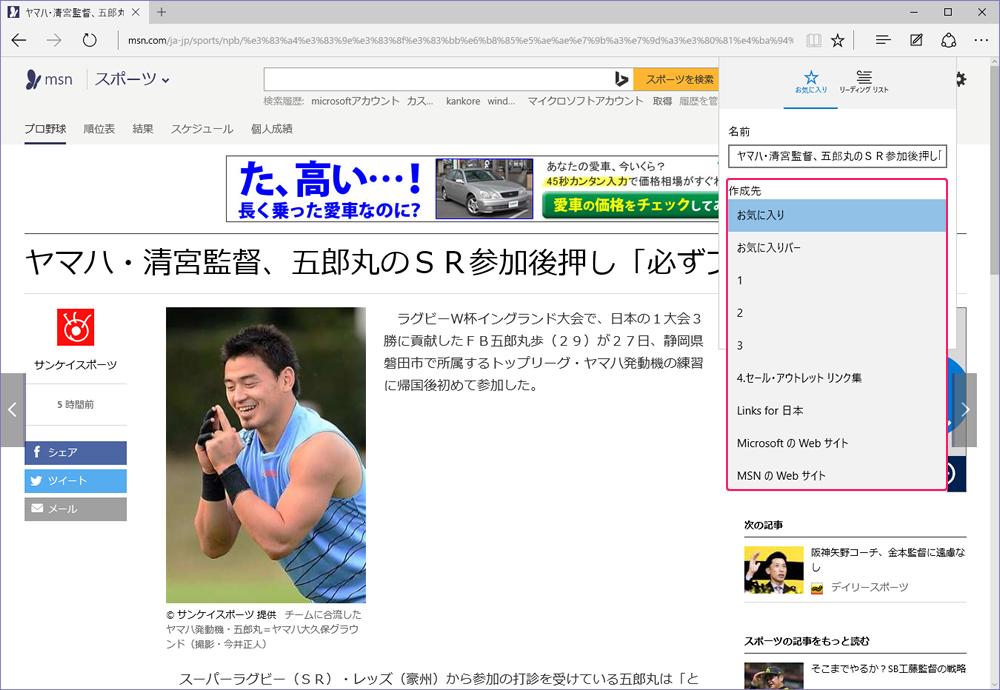Click the rugby player article photo

coord(266,455)
